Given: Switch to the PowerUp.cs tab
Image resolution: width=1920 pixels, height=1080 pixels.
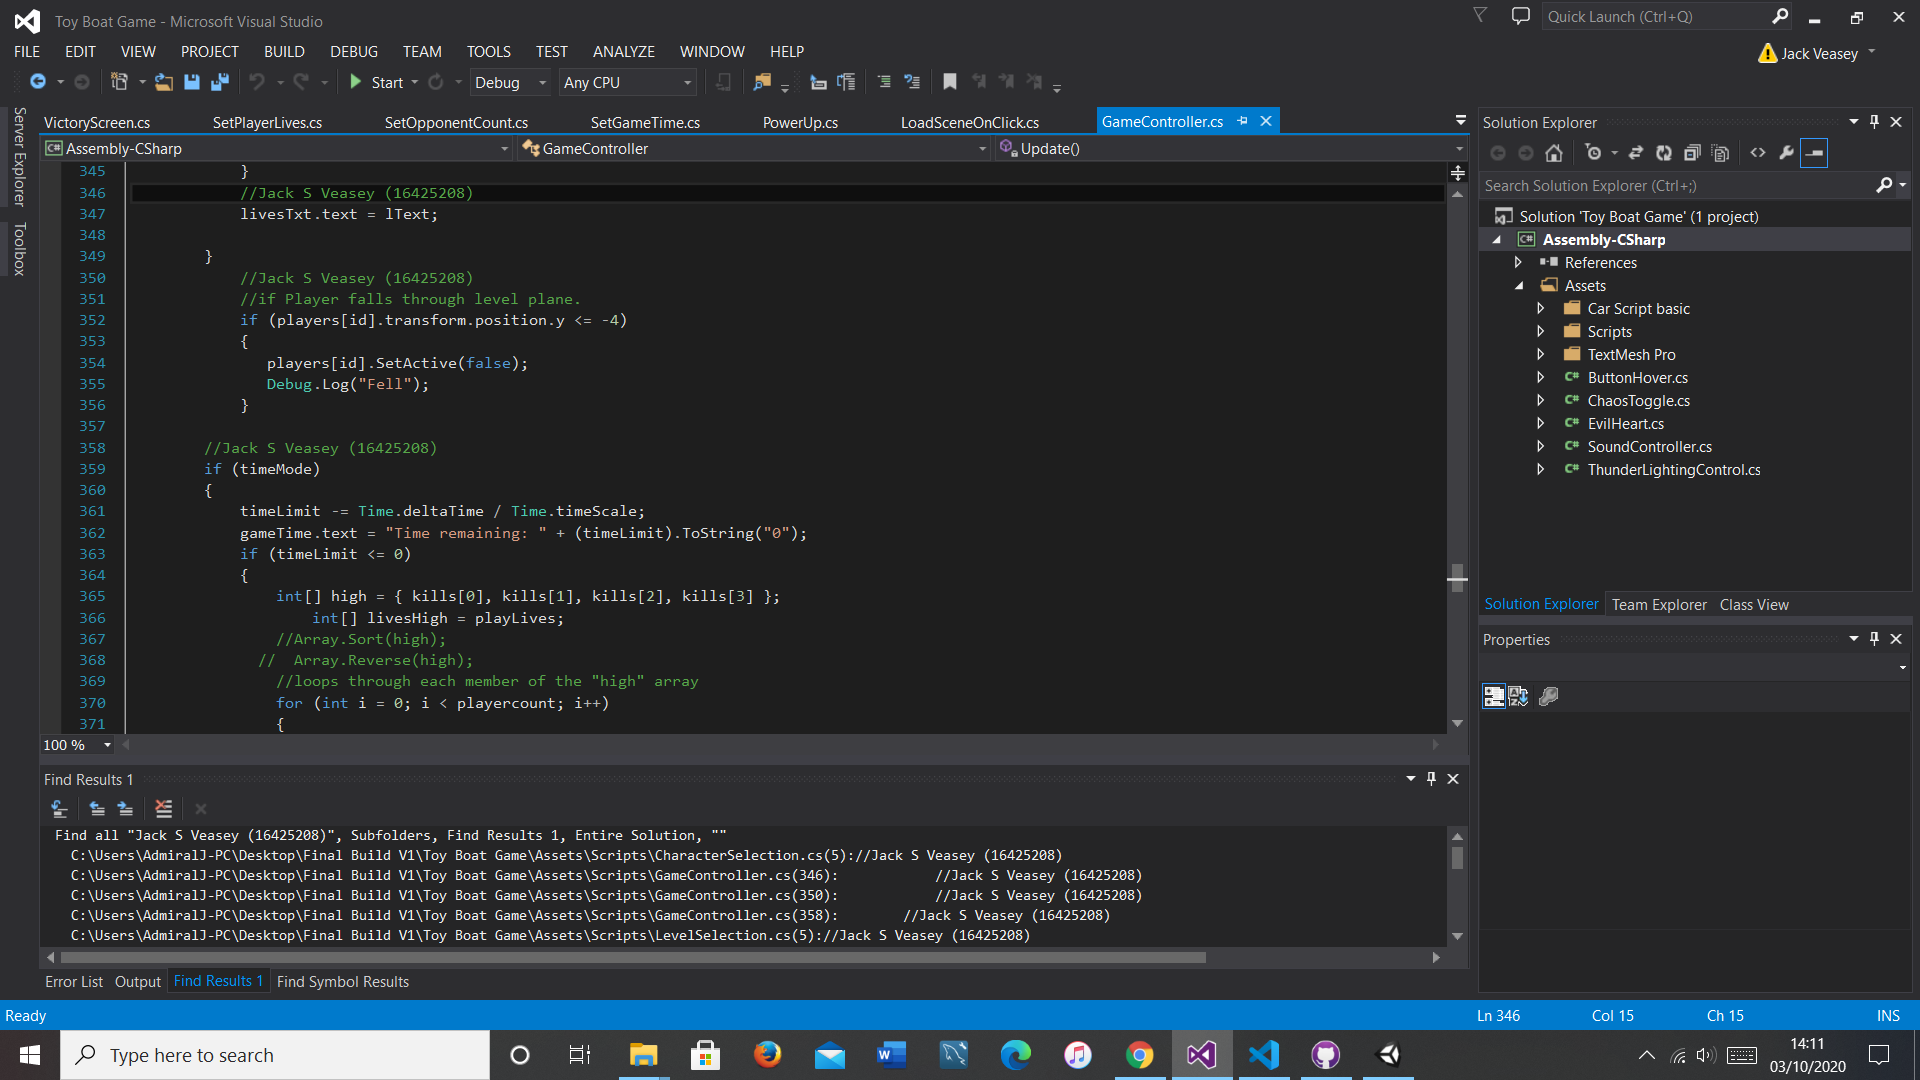Looking at the screenshot, I should (800, 122).
